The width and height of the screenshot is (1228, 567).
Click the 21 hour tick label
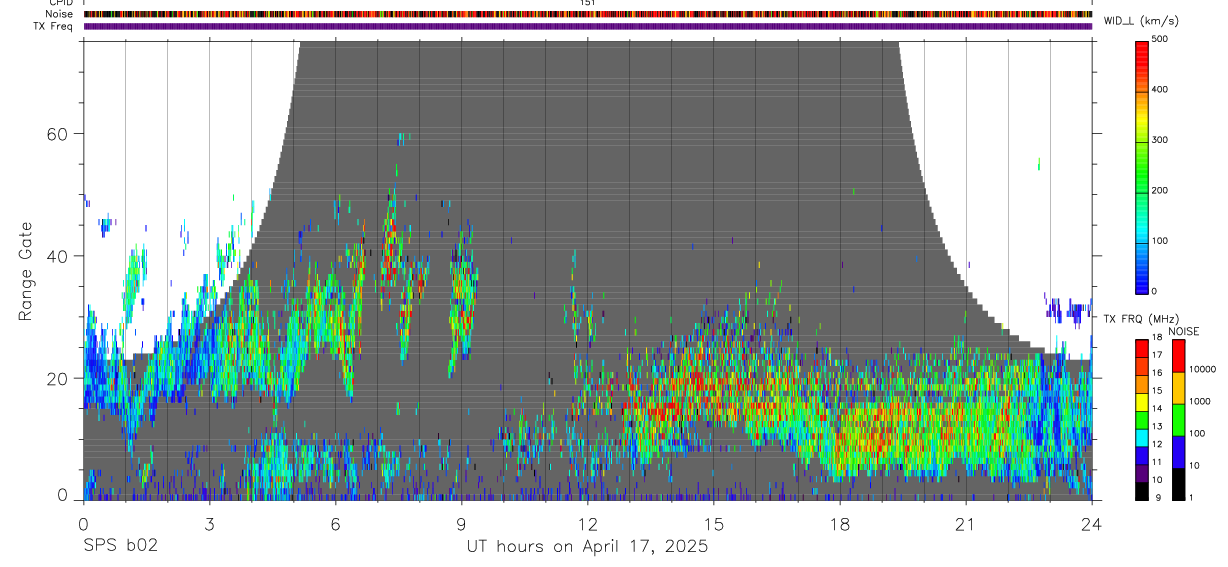click(966, 524)
